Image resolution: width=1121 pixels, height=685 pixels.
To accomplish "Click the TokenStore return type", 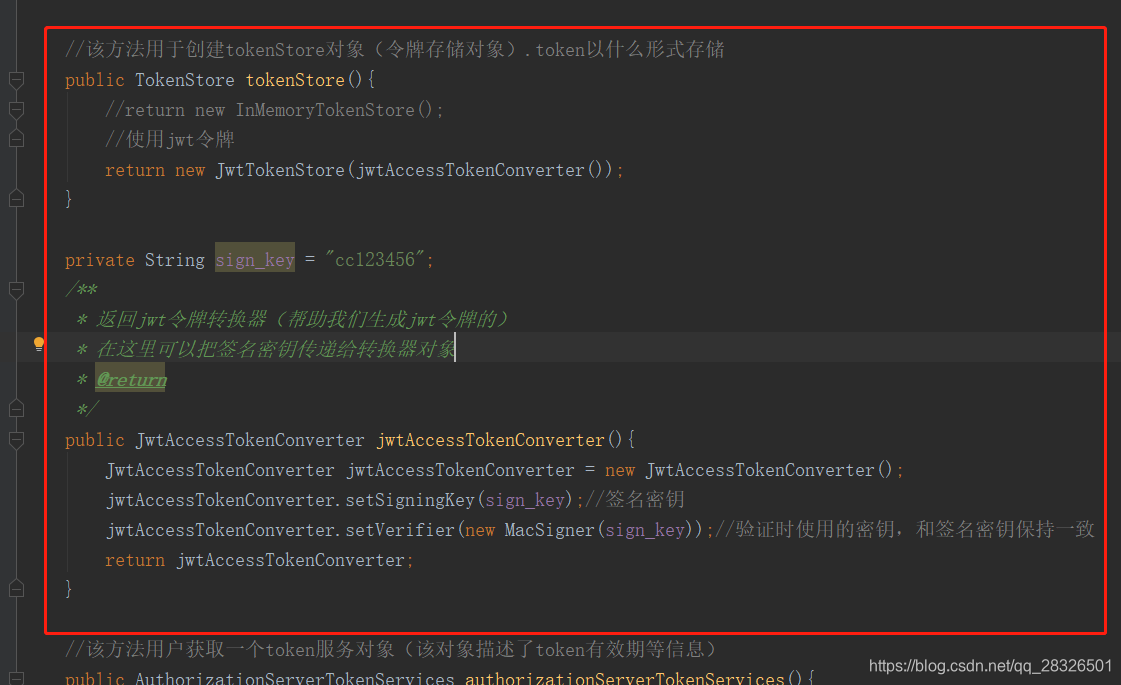I will [x=184, y=80].
